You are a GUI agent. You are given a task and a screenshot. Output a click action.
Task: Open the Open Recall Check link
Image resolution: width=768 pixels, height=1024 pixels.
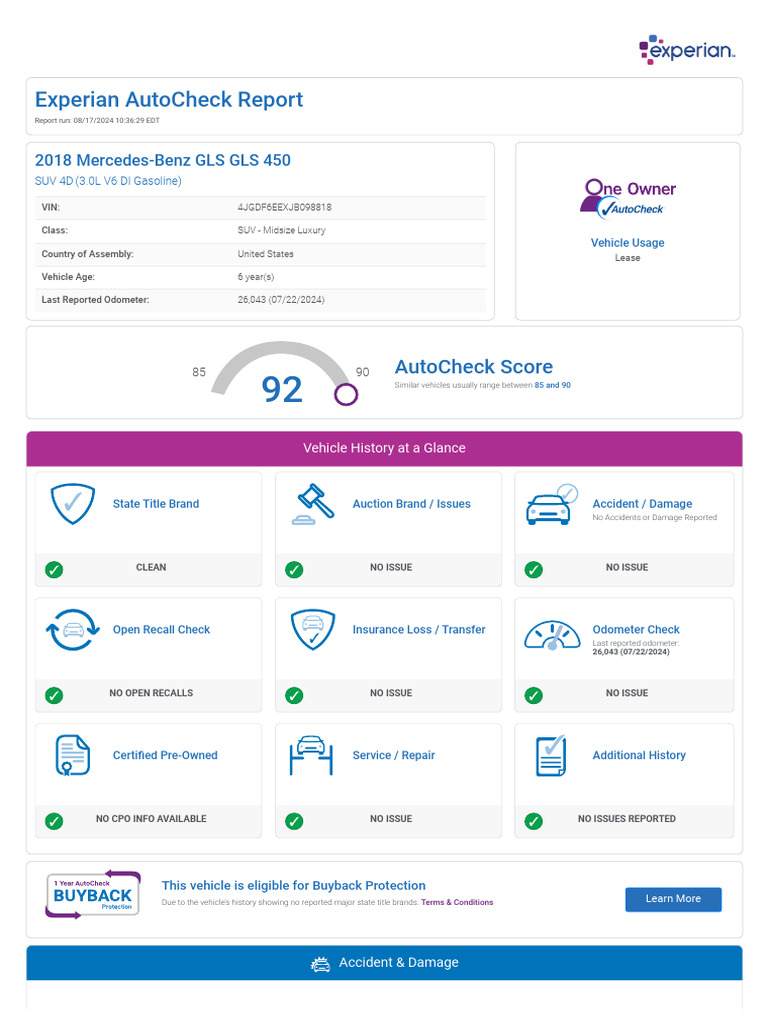161,630
